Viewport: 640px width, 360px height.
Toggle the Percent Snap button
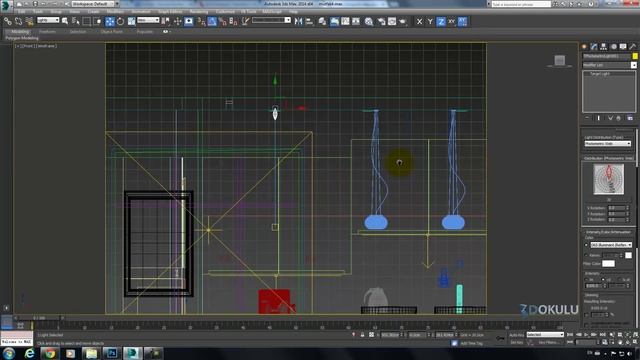pyautogui.click(x=223, y=21)
